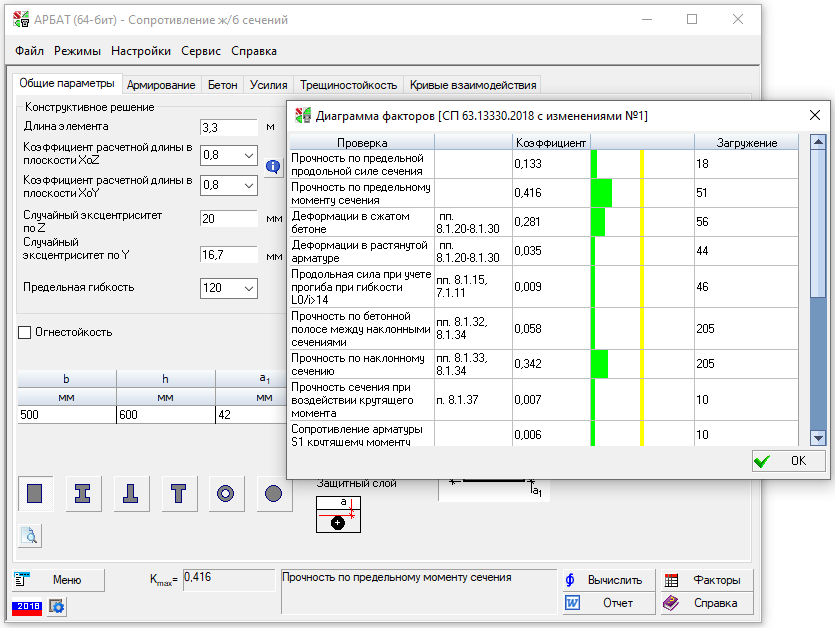Select the I-beam cross-section shape
The width and height of the screenshot is (835, 628).
coord(83,493)
